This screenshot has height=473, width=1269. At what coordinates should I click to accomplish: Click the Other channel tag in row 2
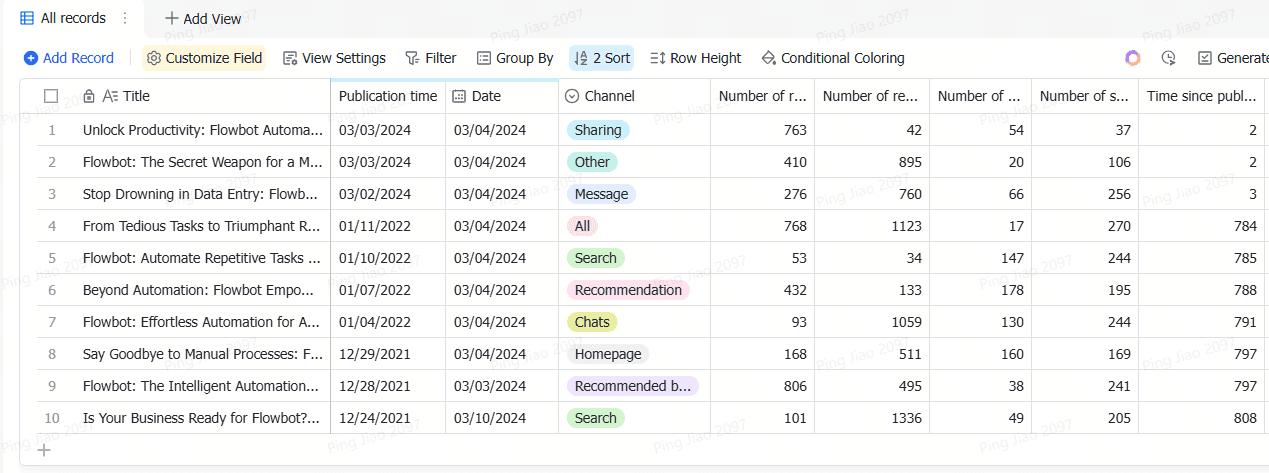592,162
